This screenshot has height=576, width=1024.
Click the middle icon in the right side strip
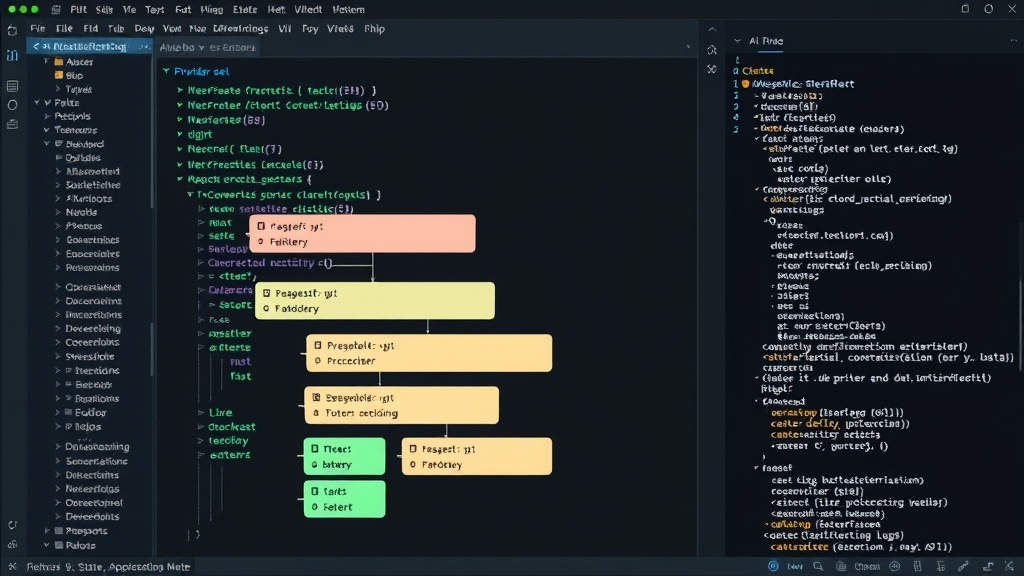(x=712, y=50)
